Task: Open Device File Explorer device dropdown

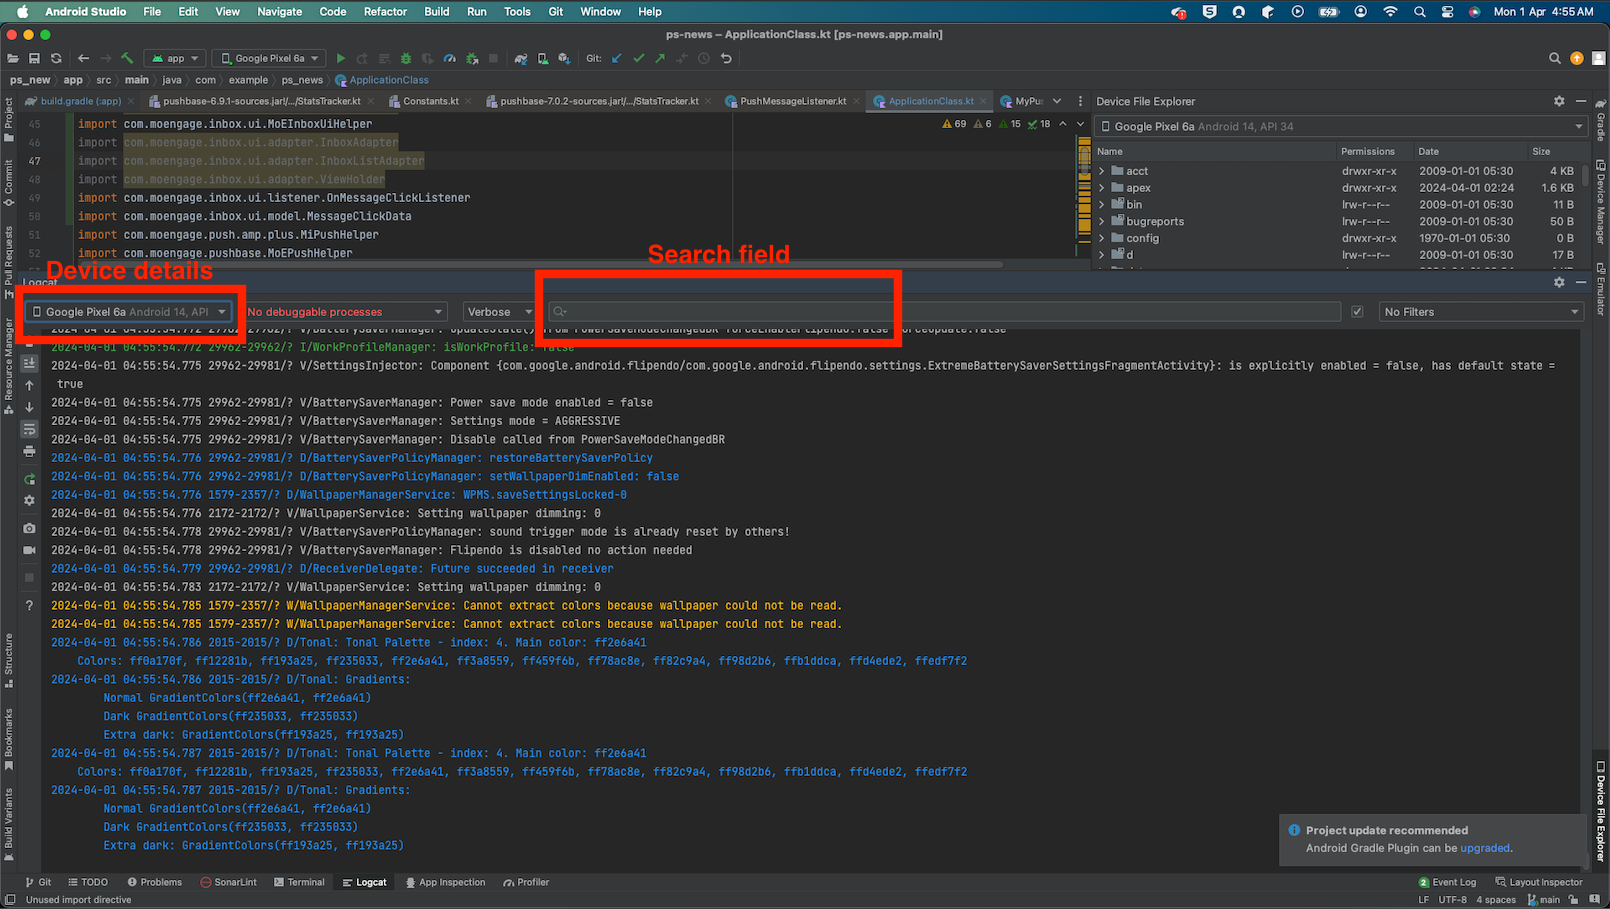Action: [x=1341, y=127]
